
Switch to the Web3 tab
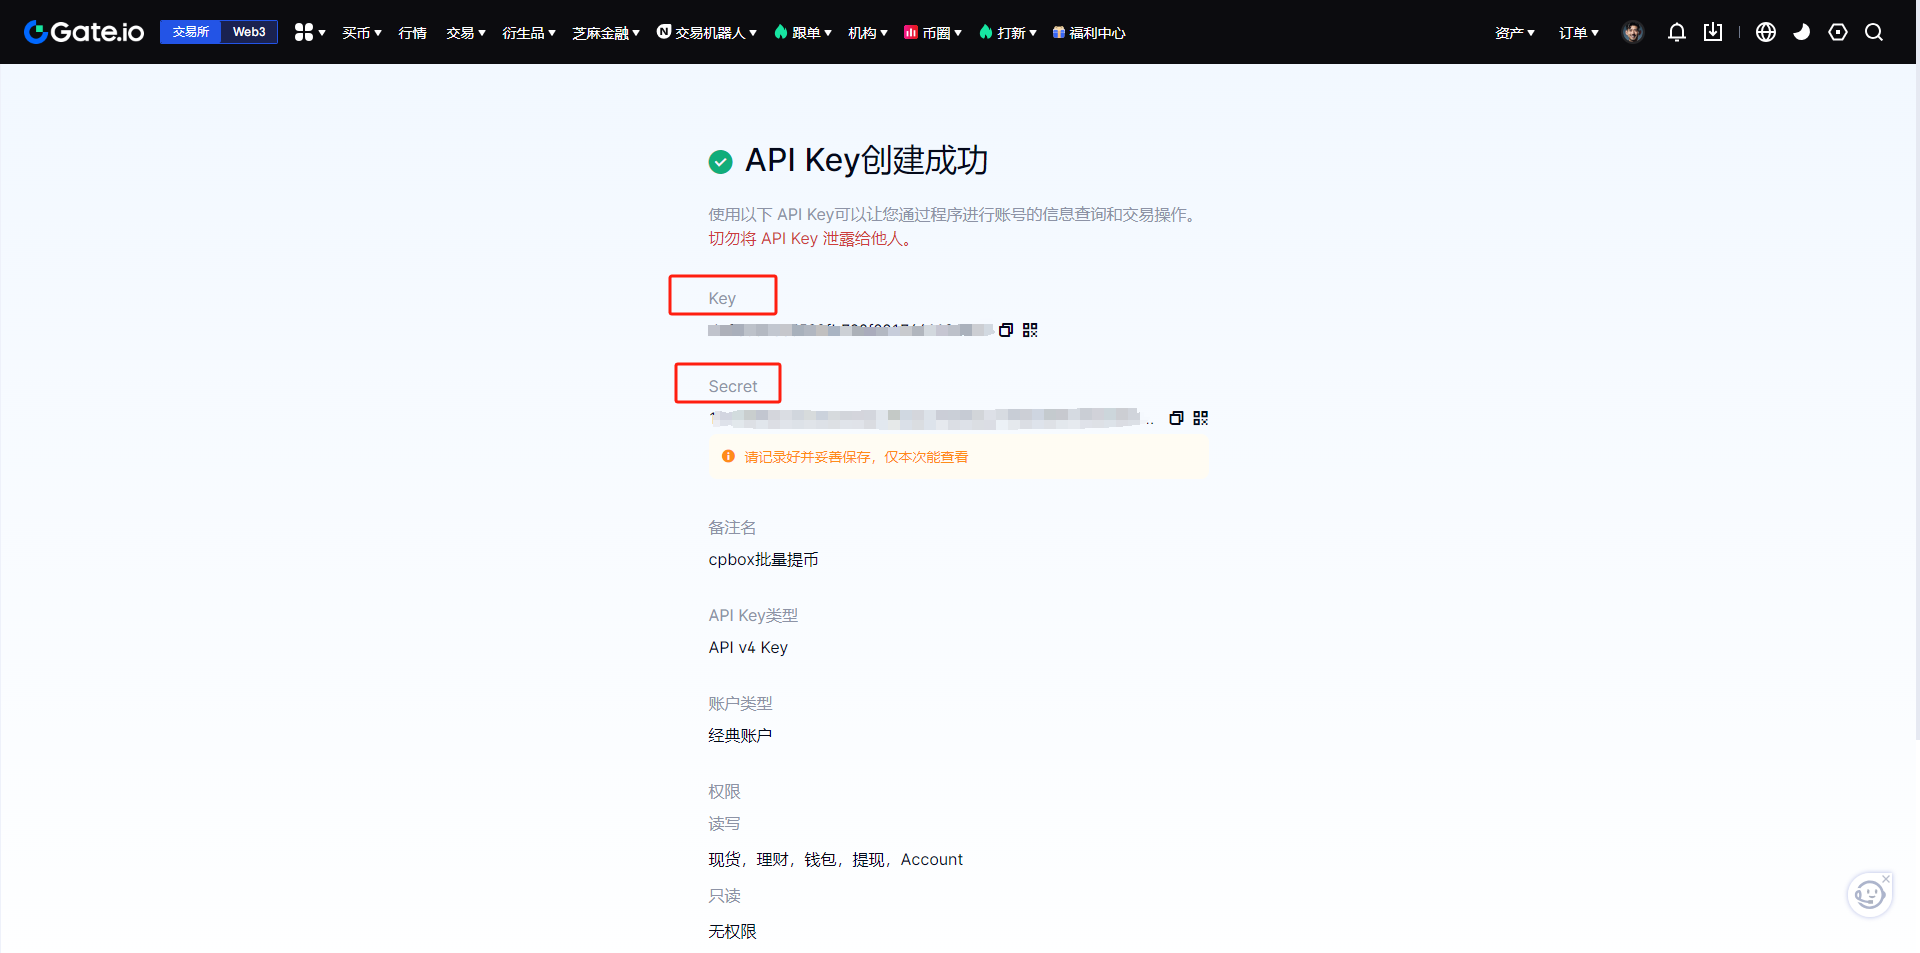[x=249, y=32]
